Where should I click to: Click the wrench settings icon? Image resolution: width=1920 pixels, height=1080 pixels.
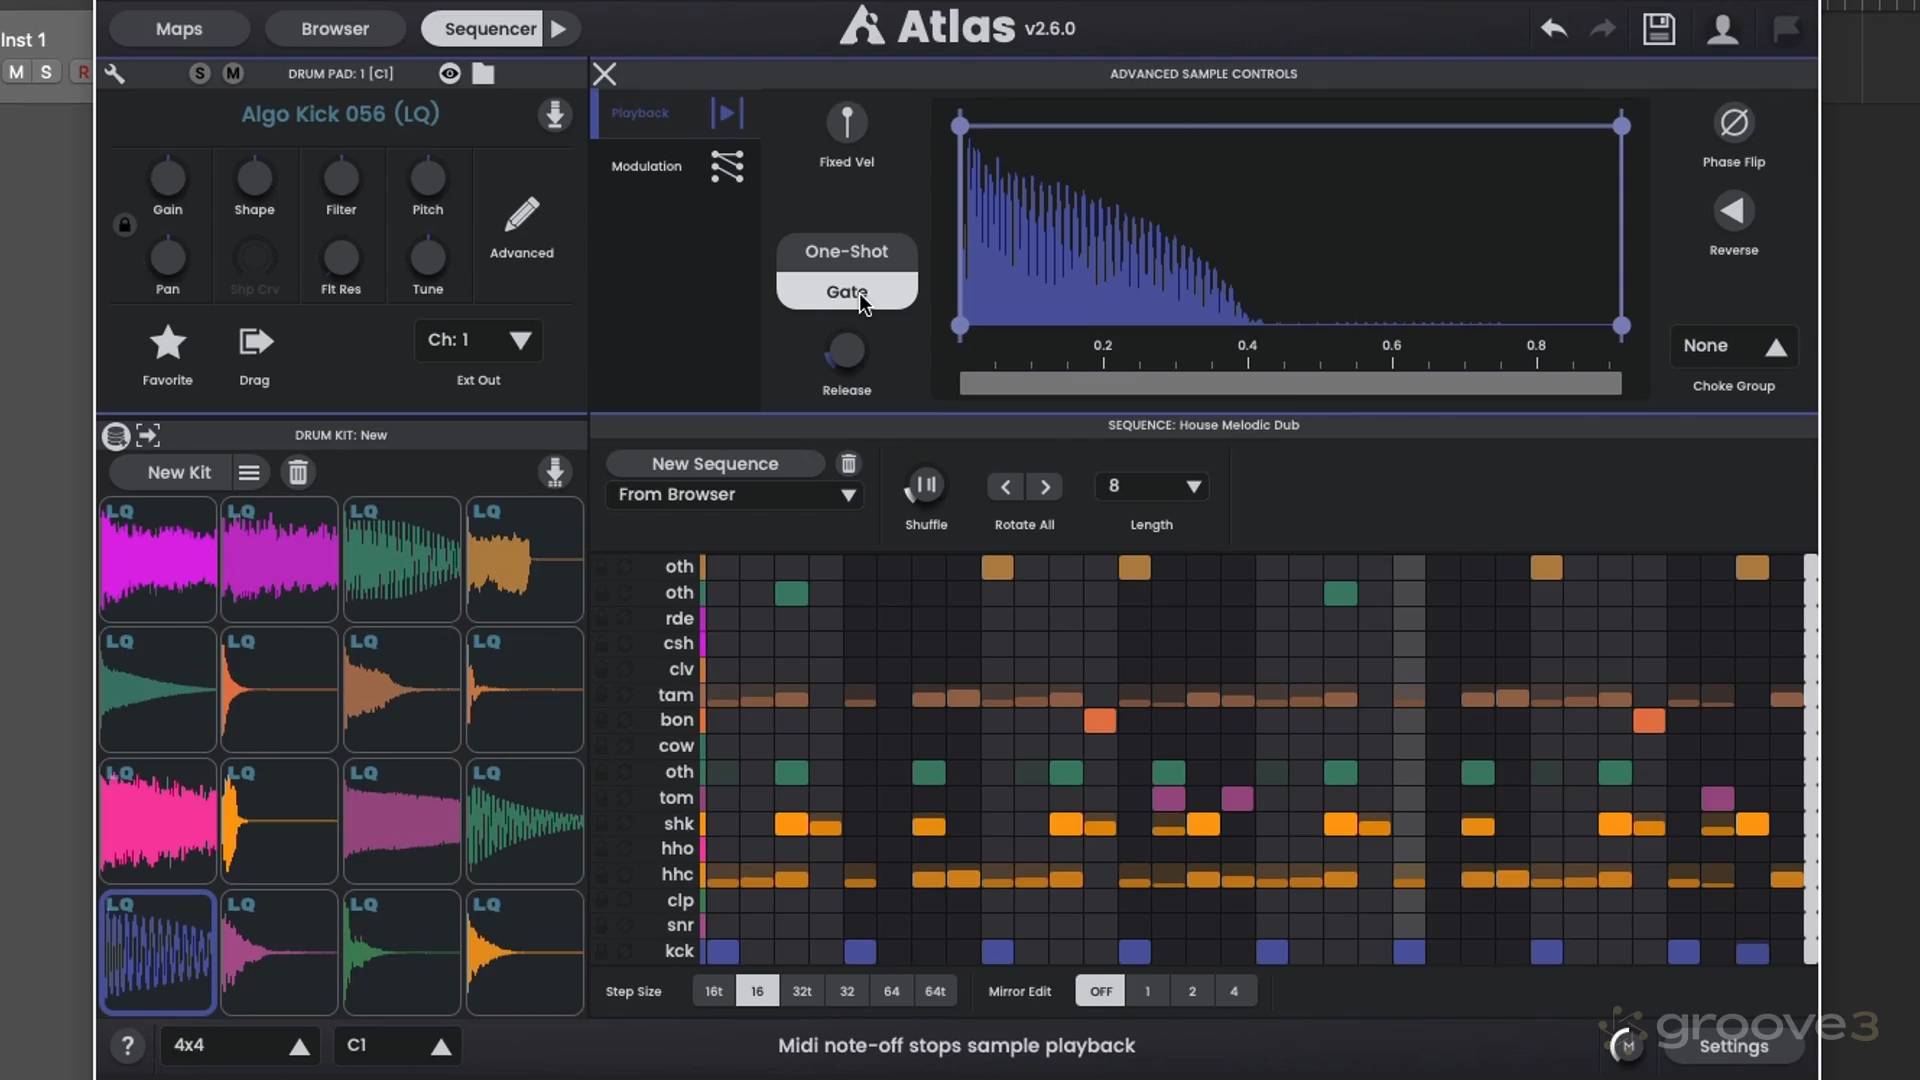115,73
